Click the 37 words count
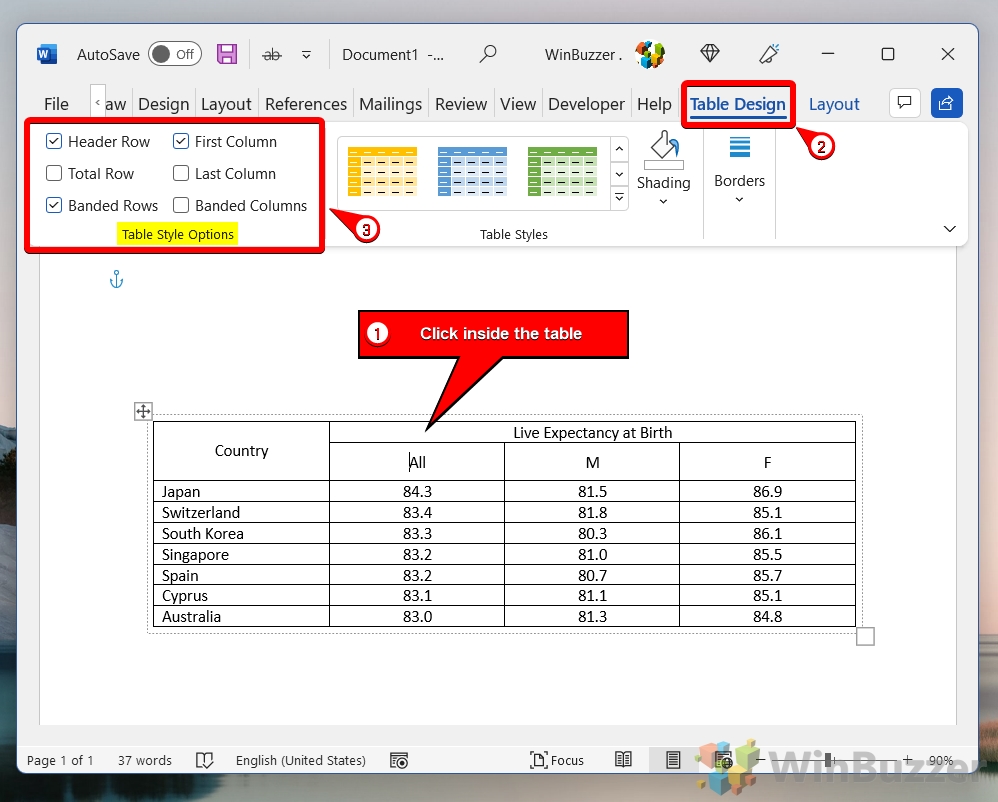 [x=144, y=760]
